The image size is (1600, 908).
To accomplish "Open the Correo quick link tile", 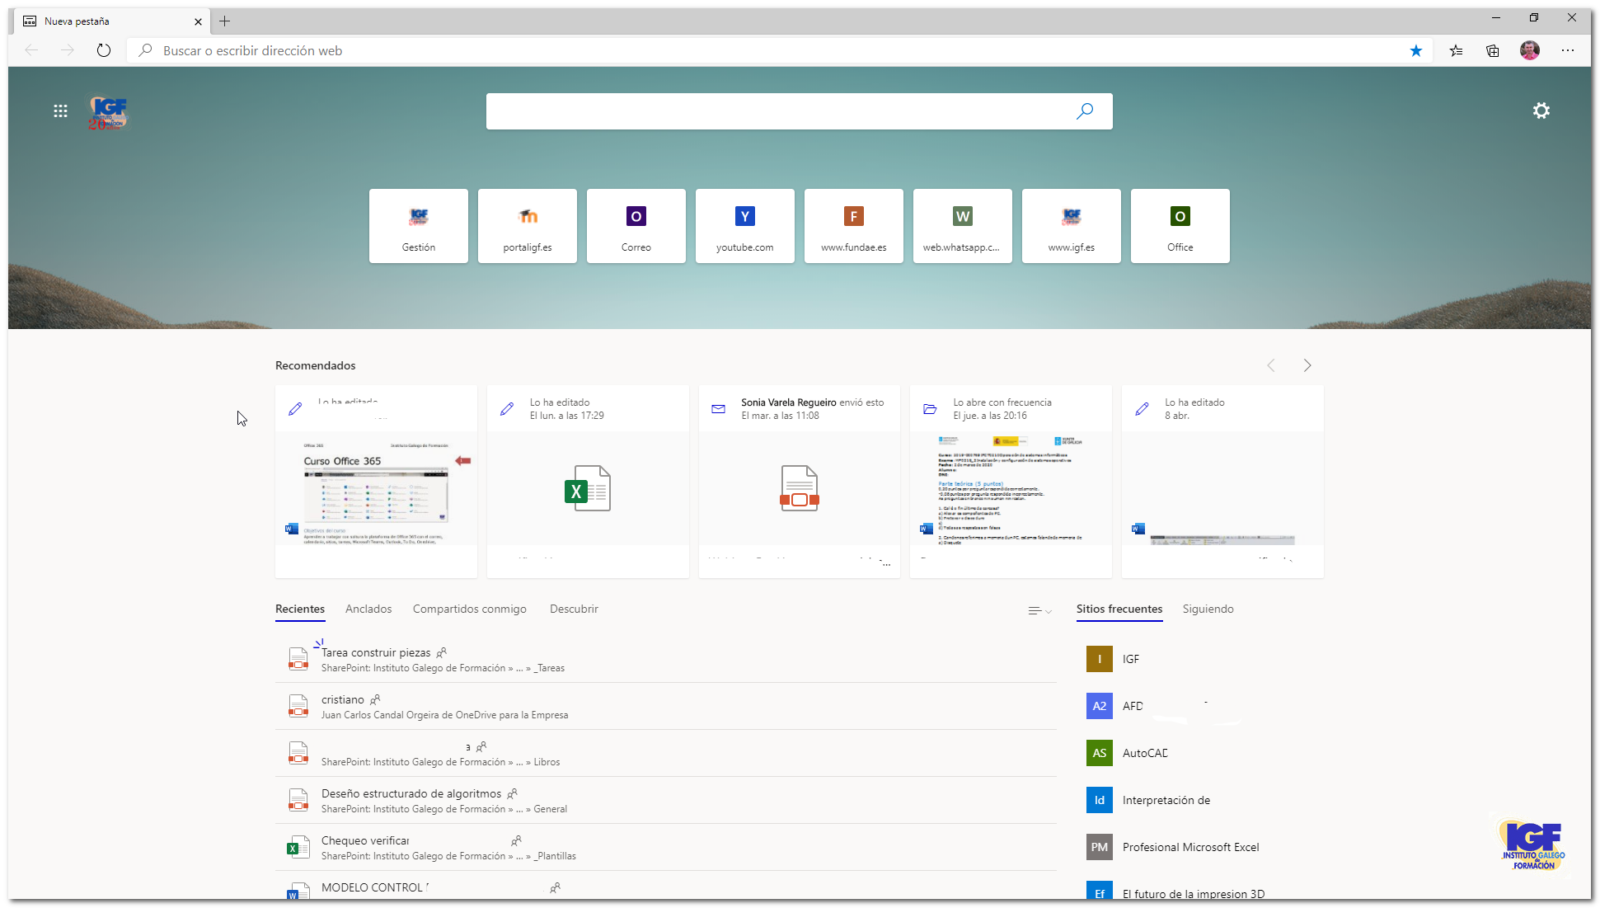I will point(636,226).
